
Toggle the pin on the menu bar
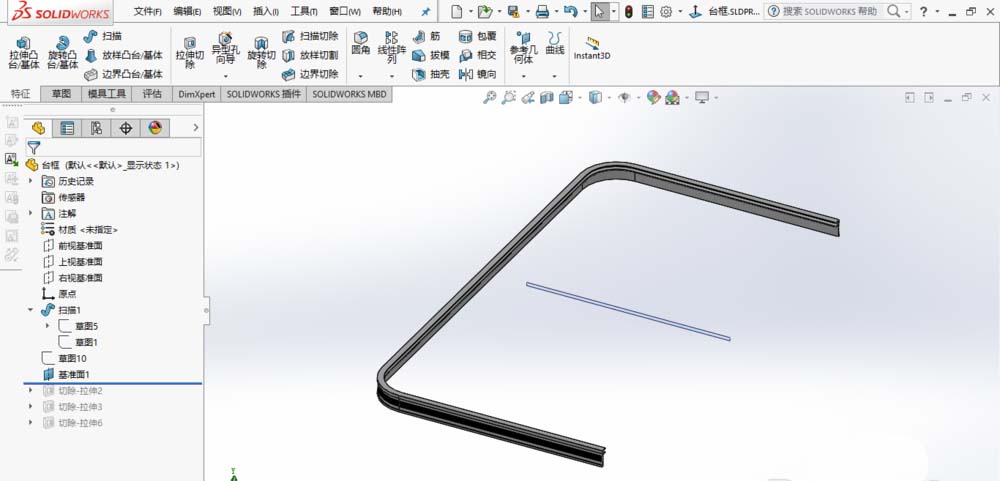coord(425,11)
